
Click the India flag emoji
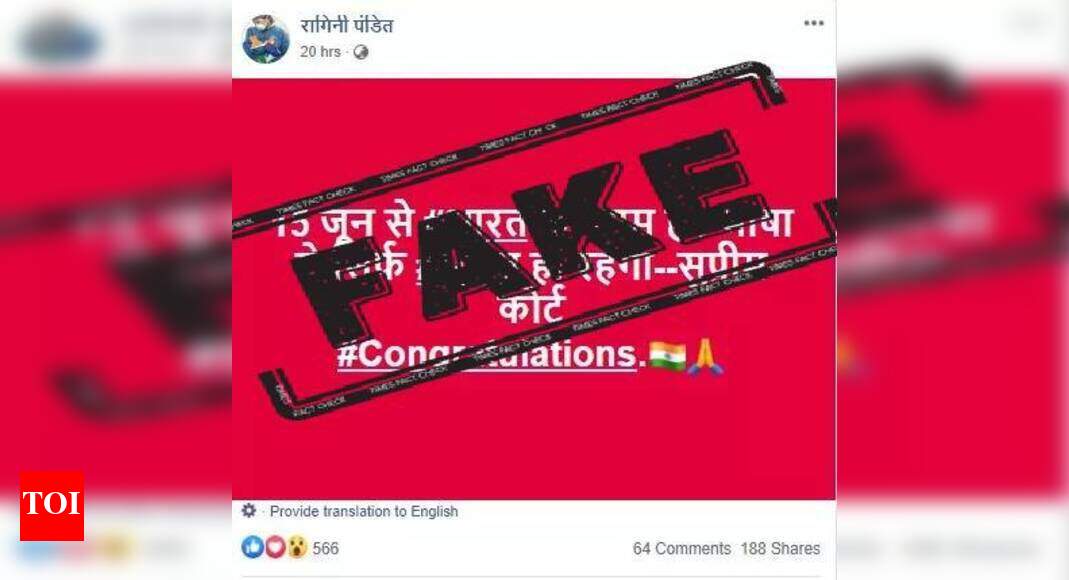point(667,356)
